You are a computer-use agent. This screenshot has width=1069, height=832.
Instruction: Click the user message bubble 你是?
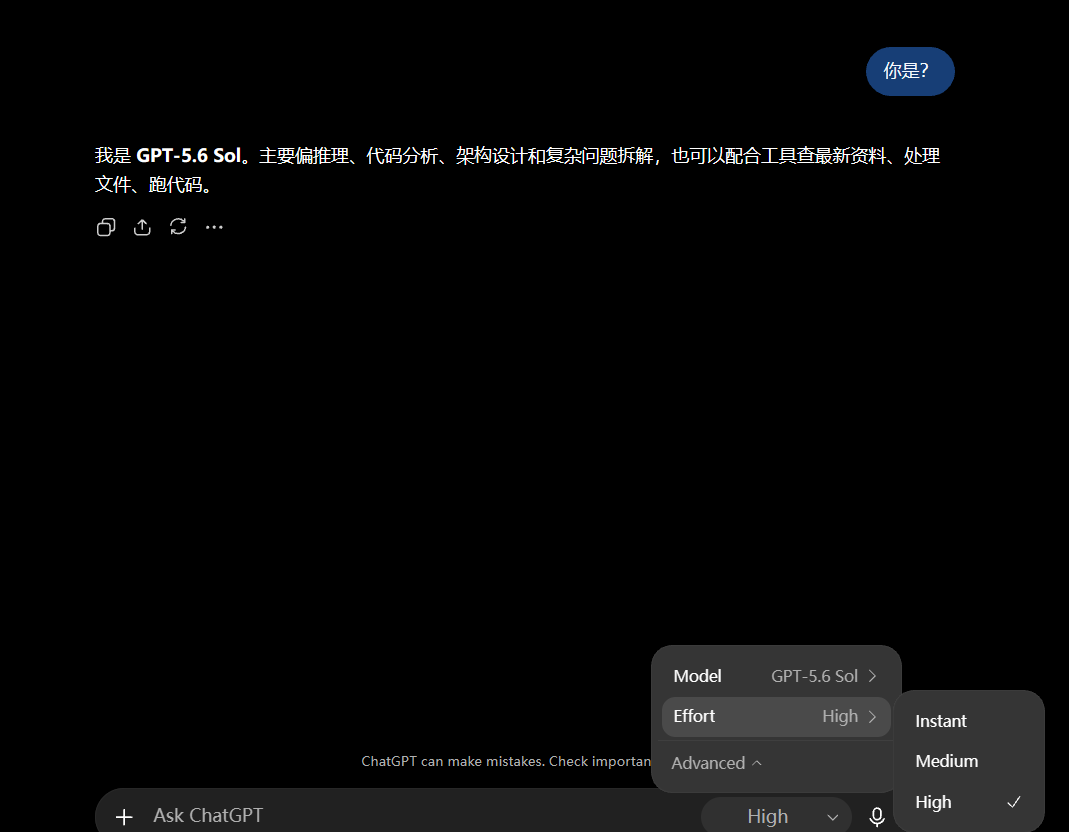click(910, 71)
